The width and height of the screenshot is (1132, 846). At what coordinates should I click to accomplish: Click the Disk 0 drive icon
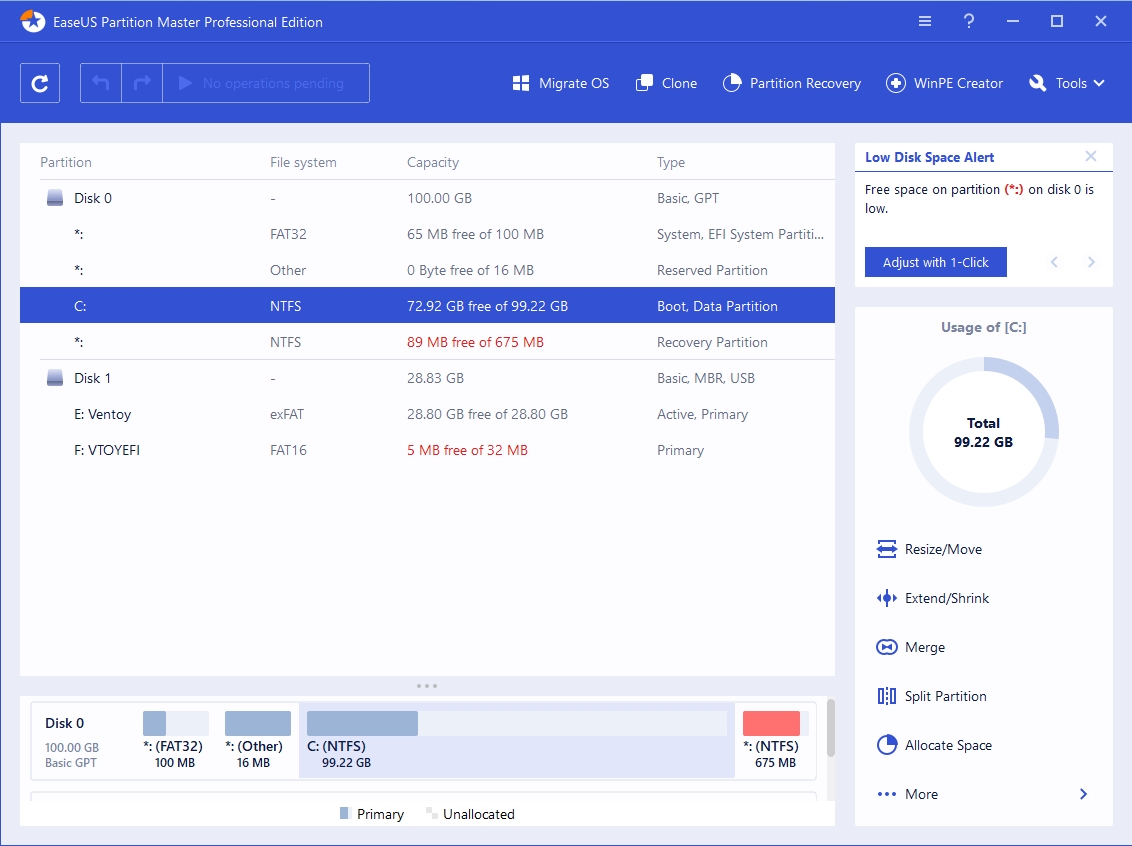click(x=55, y=198)
